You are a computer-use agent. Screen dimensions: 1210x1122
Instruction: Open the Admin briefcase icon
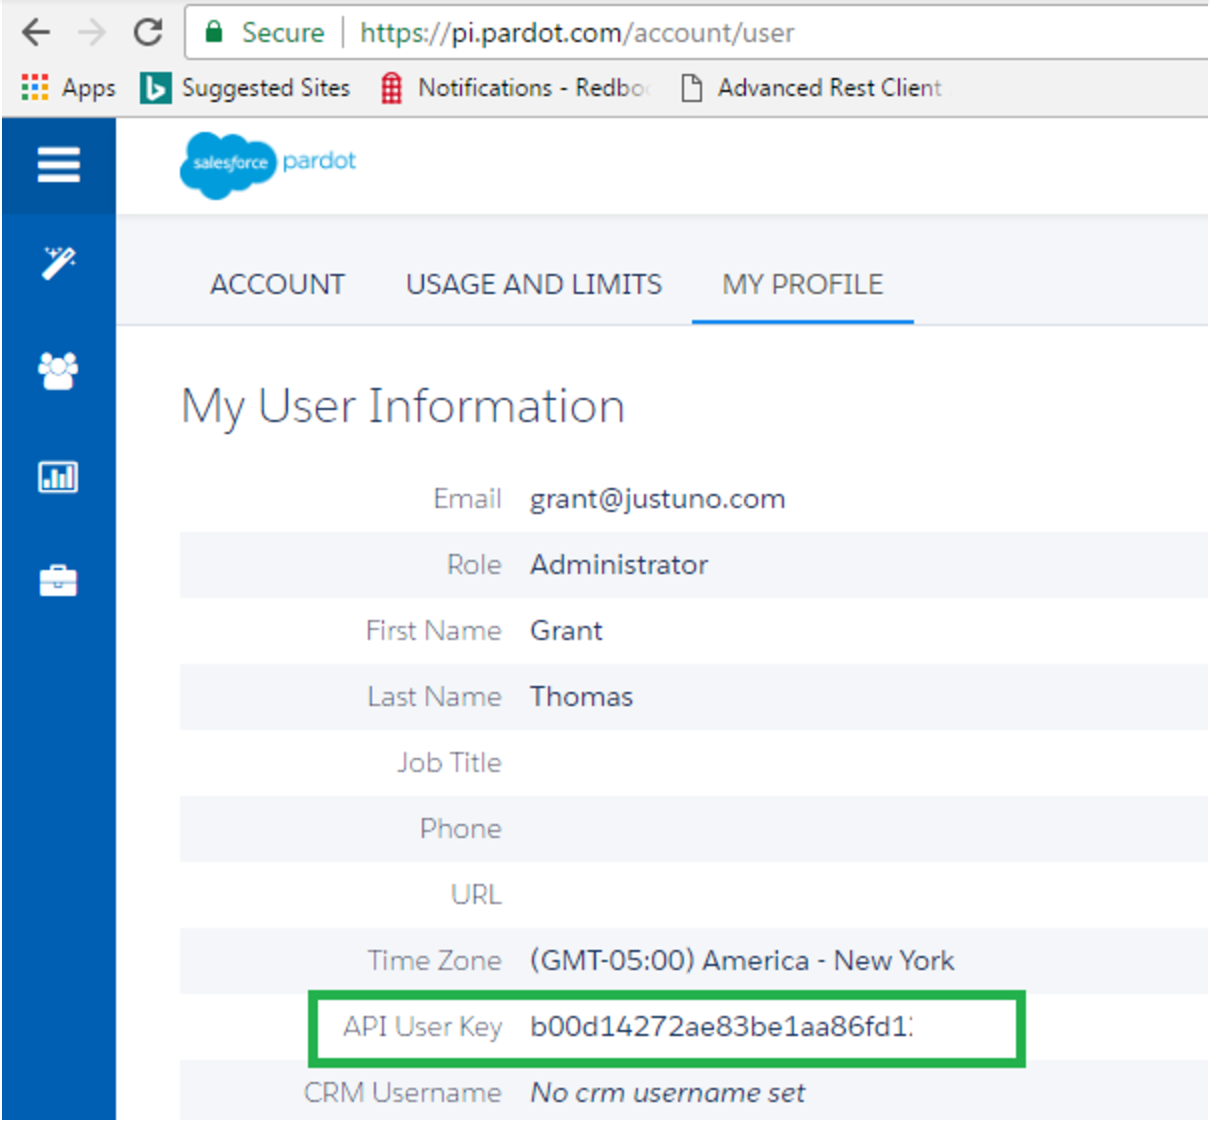[x=58, y=581]
